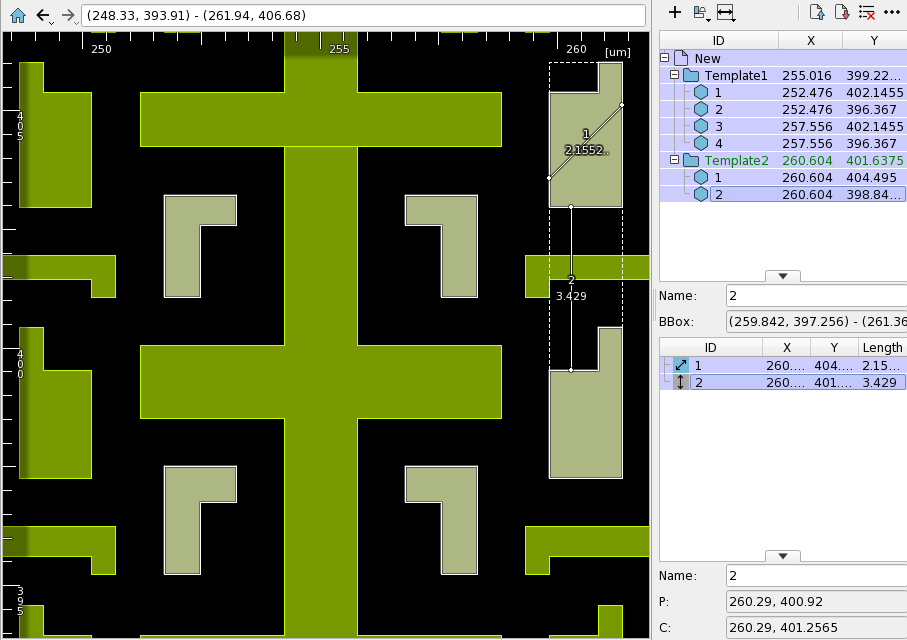
Task: Click the bottom endpoint of vertical ruler 2
Action: tap(571, 370)
